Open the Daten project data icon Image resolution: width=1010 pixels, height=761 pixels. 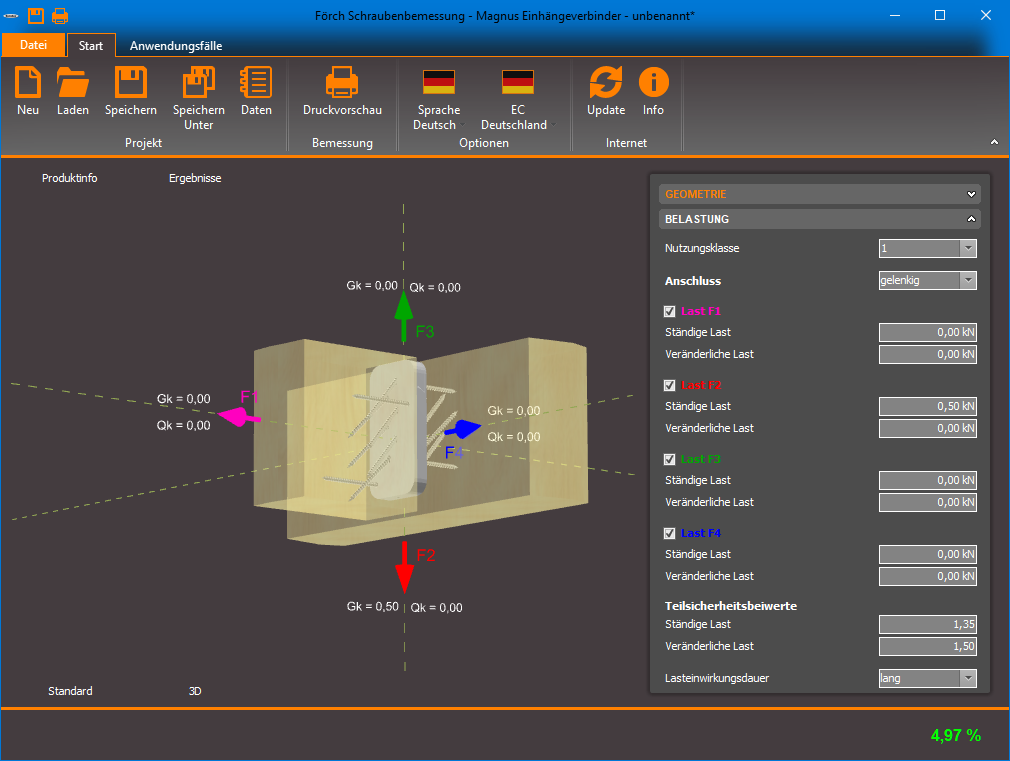point(256,82)
